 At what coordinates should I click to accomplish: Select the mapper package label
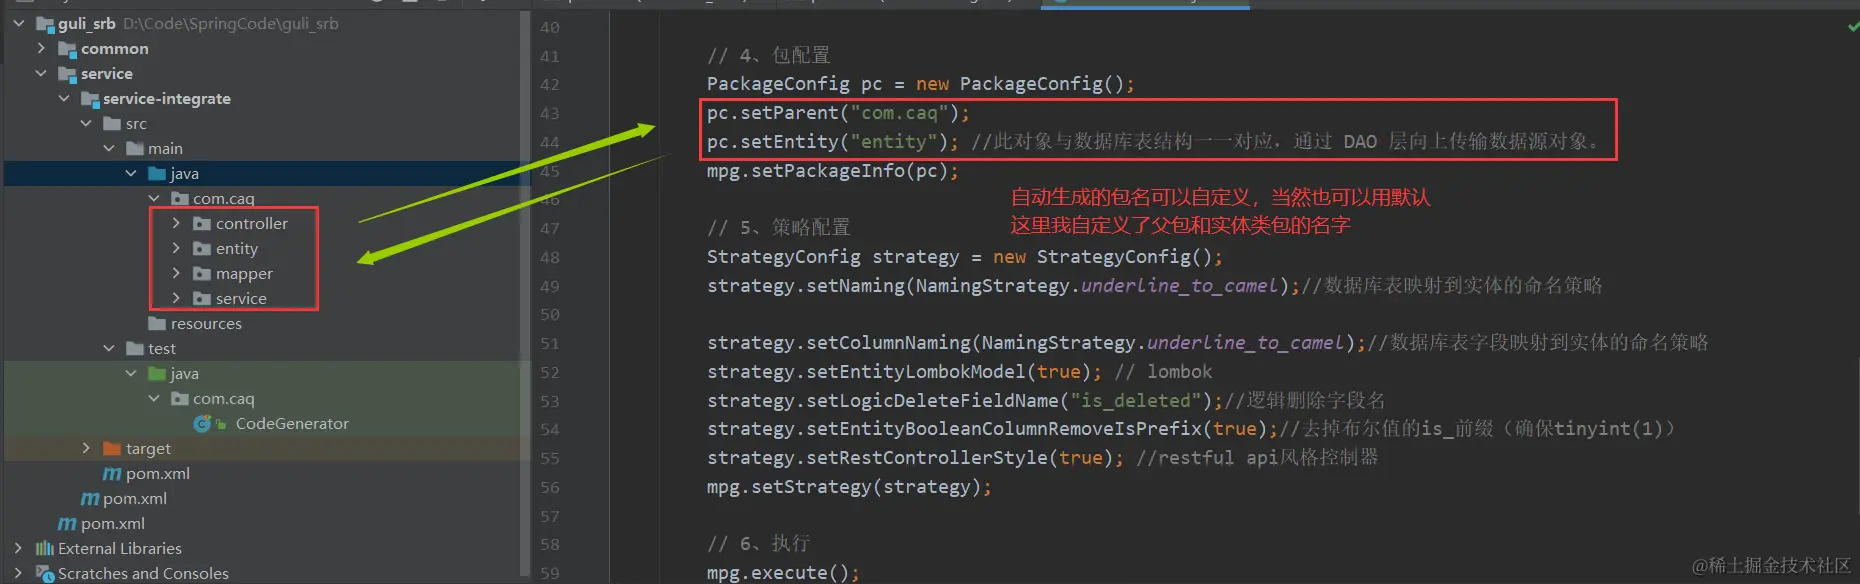click(x=244, y=274)
